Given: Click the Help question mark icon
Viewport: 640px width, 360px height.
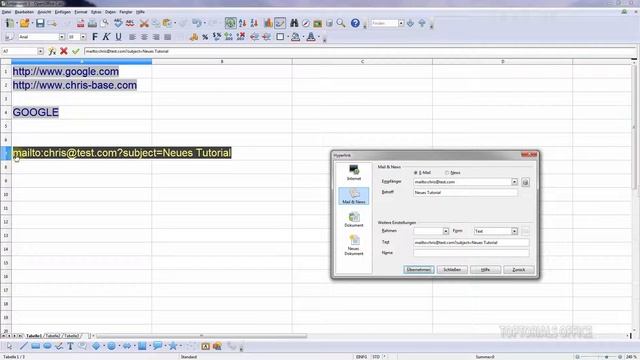Looking at the screenshot, I should pyautogui.click(x=355, y=23).
